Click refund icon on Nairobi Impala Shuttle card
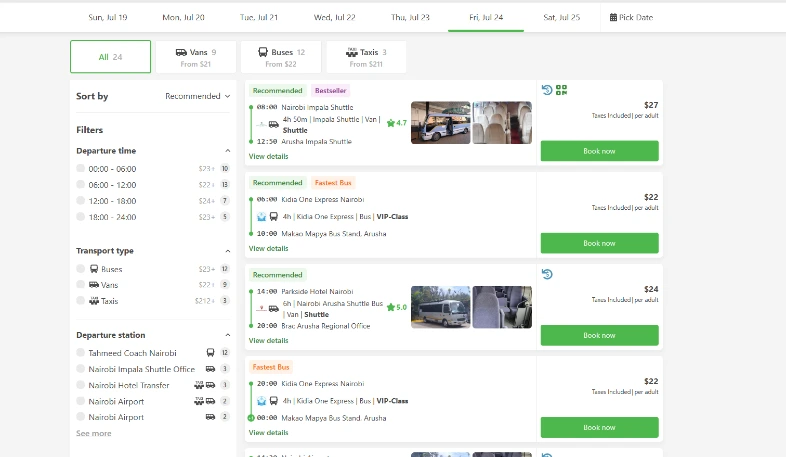This screenshot has height=457, width=786. click(547, 90)
